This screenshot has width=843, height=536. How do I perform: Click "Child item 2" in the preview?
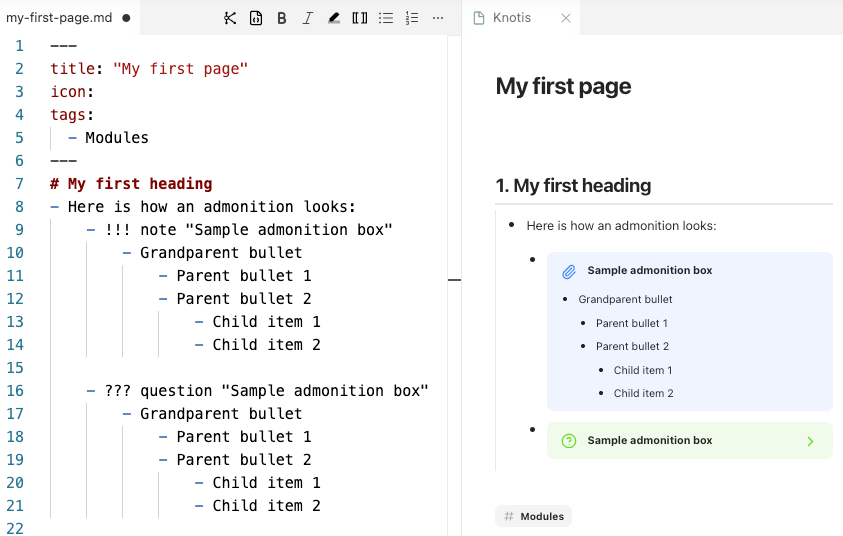click(644, 393)
